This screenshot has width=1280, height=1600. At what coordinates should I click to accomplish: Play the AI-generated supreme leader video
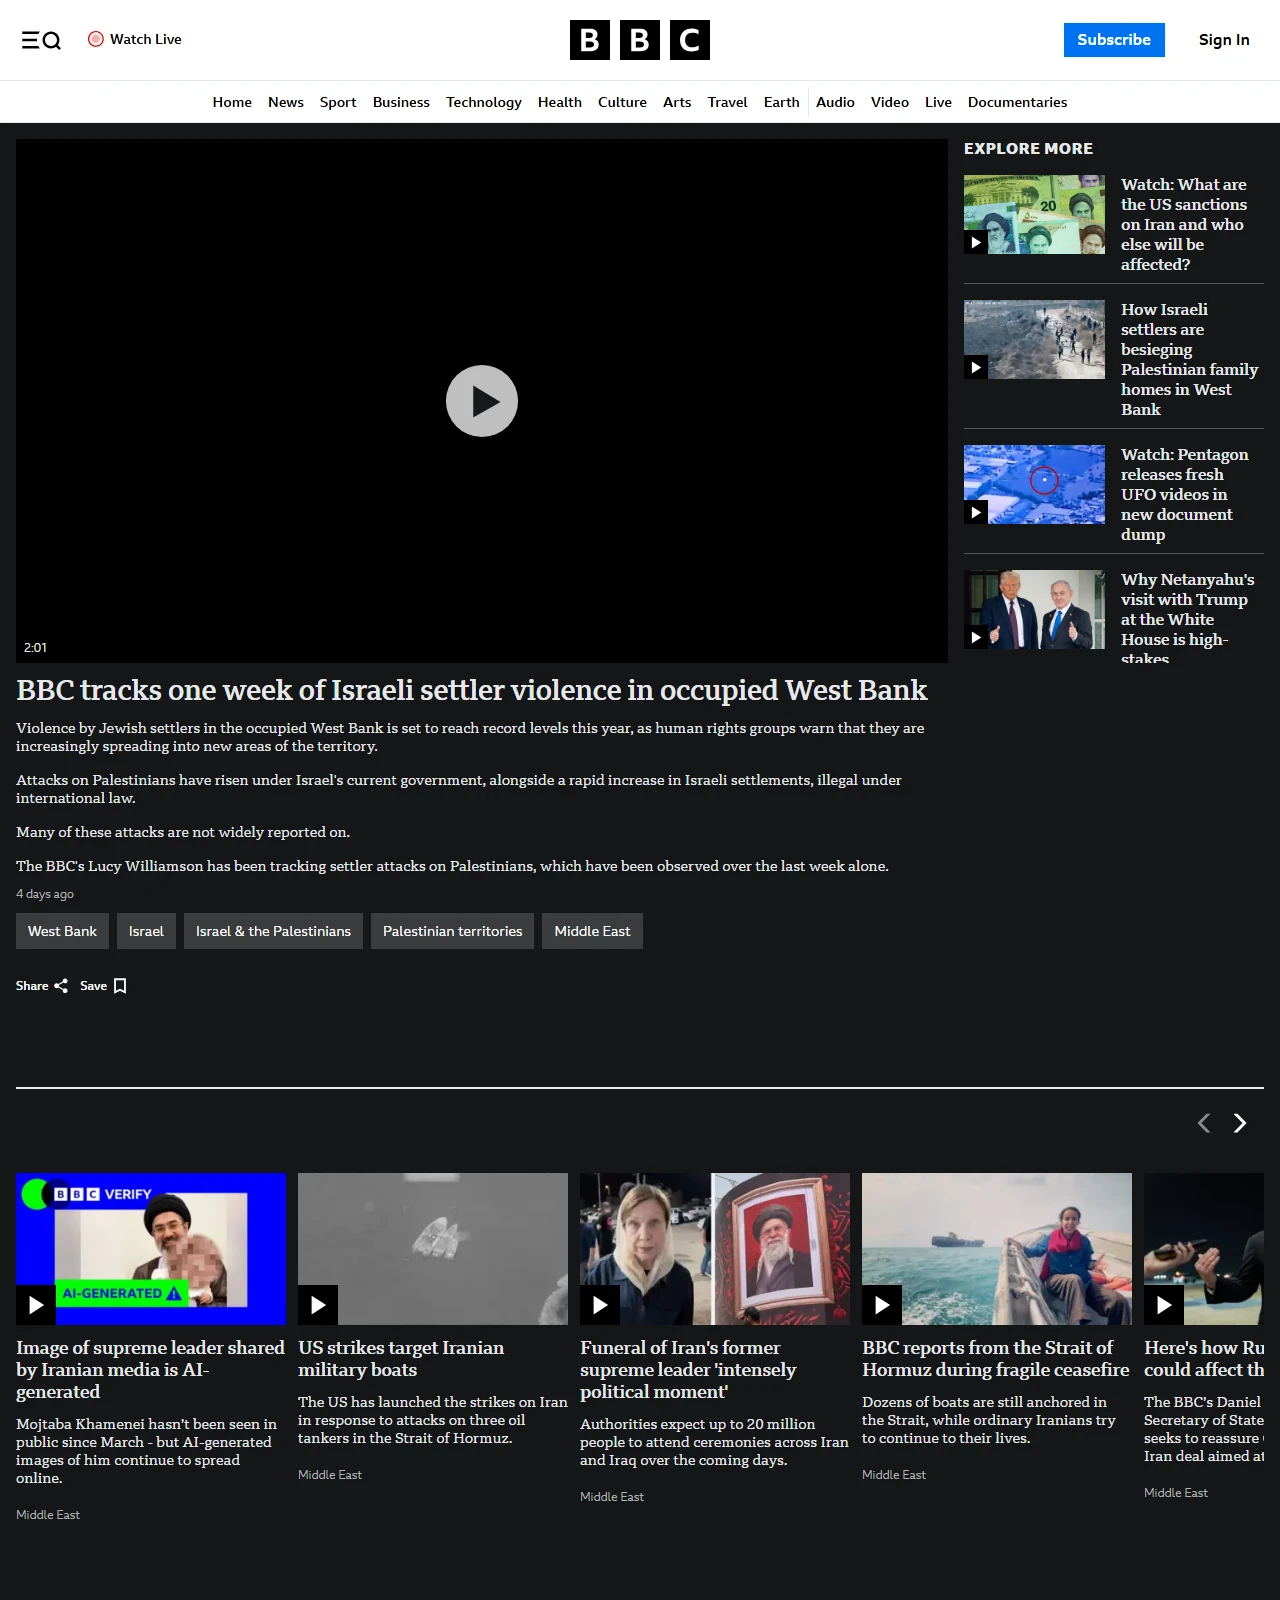pos(36,1305)
